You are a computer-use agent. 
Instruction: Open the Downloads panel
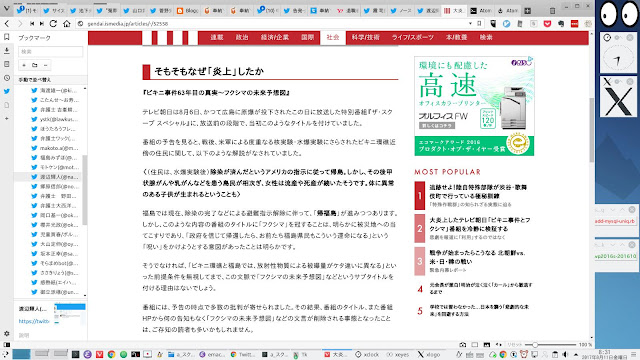click(x=7, y=51)
